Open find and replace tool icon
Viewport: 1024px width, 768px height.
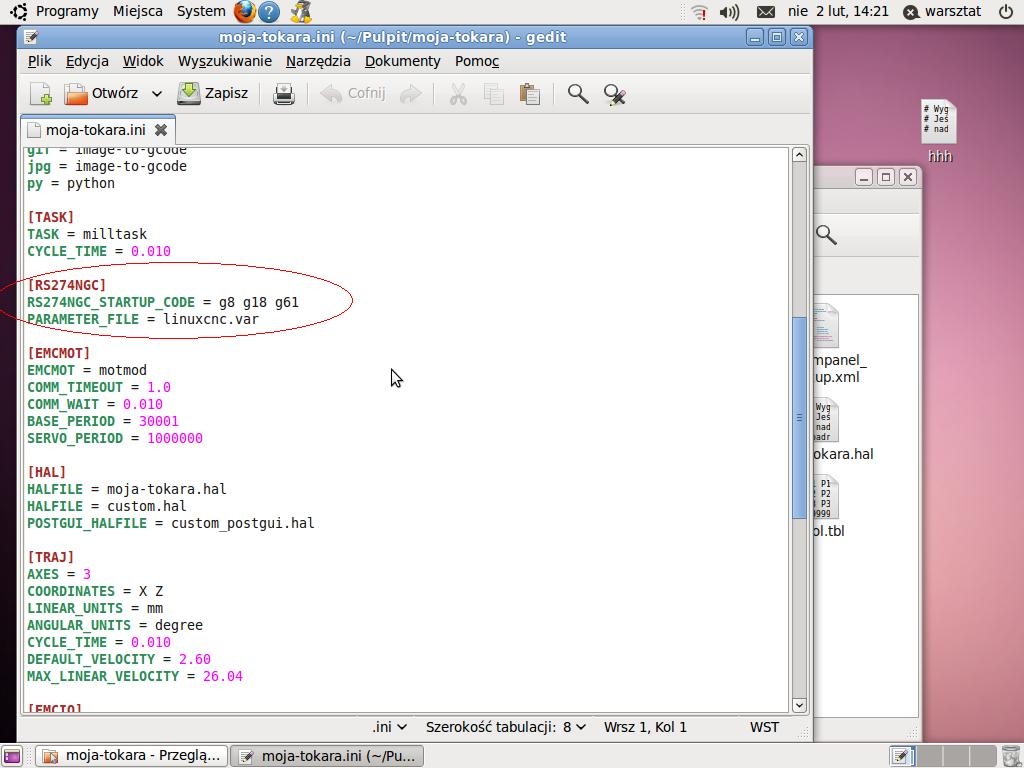615,94
